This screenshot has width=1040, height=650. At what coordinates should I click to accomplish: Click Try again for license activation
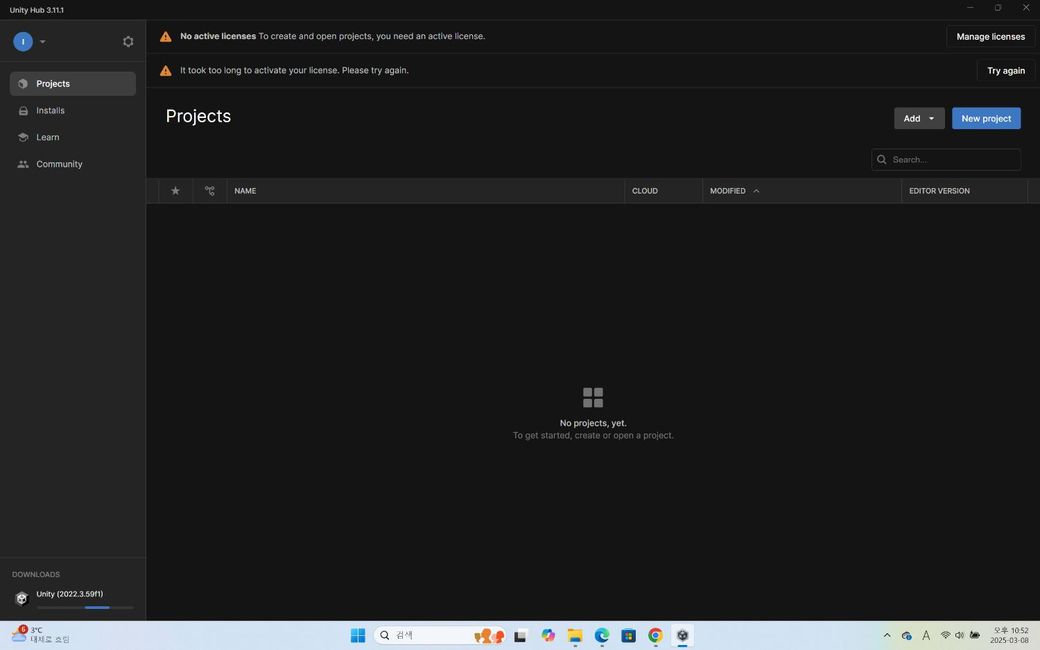[x=1005, y=71]
